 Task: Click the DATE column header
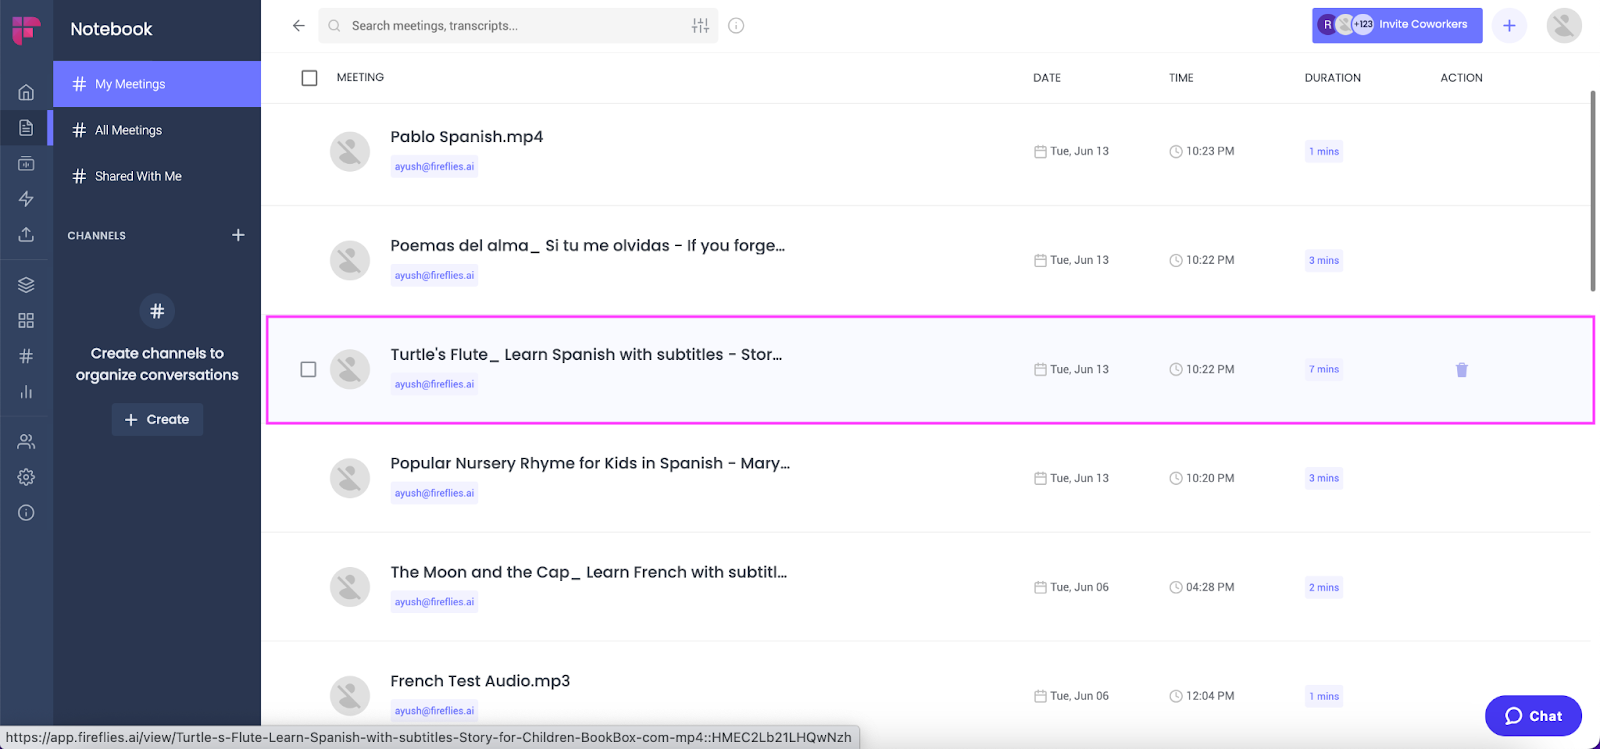[x=1047, y=78]
